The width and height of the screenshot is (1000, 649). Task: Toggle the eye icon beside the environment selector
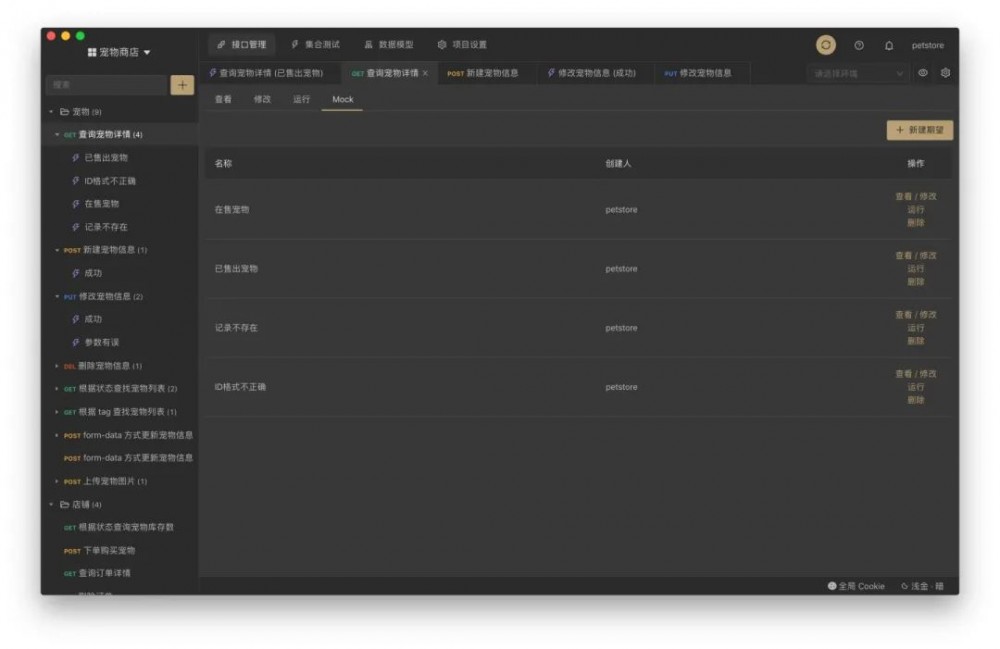tap(921, 74)
